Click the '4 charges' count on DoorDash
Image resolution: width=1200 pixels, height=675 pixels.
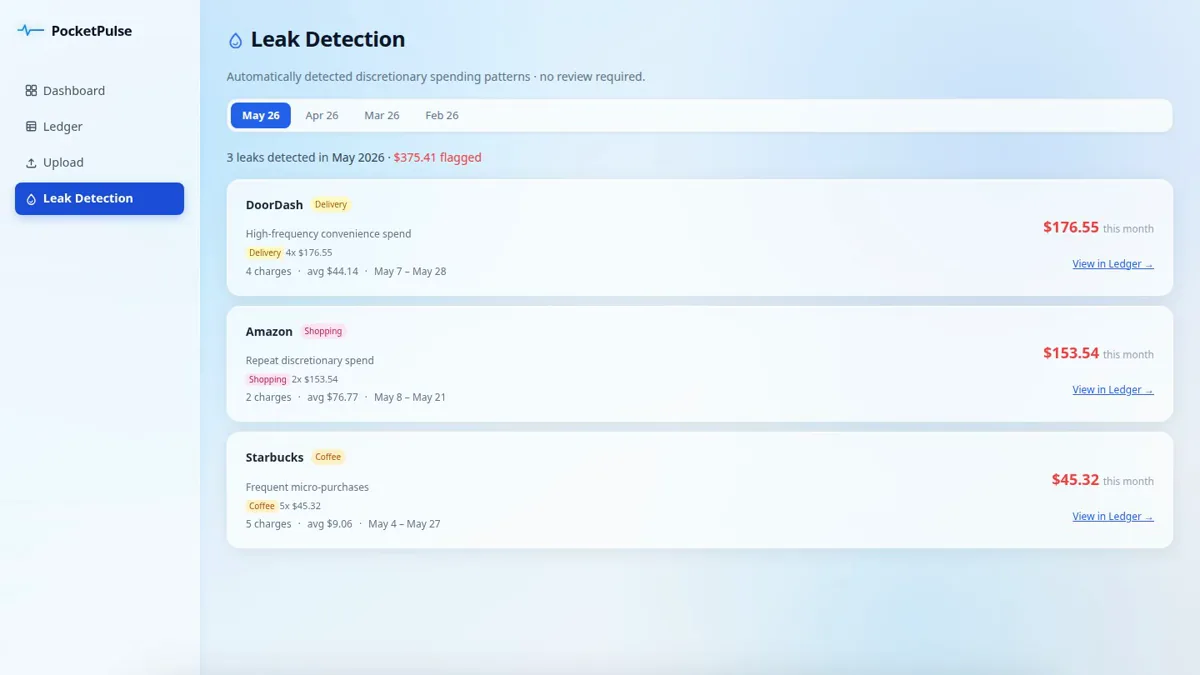click(x=269, y=271)
